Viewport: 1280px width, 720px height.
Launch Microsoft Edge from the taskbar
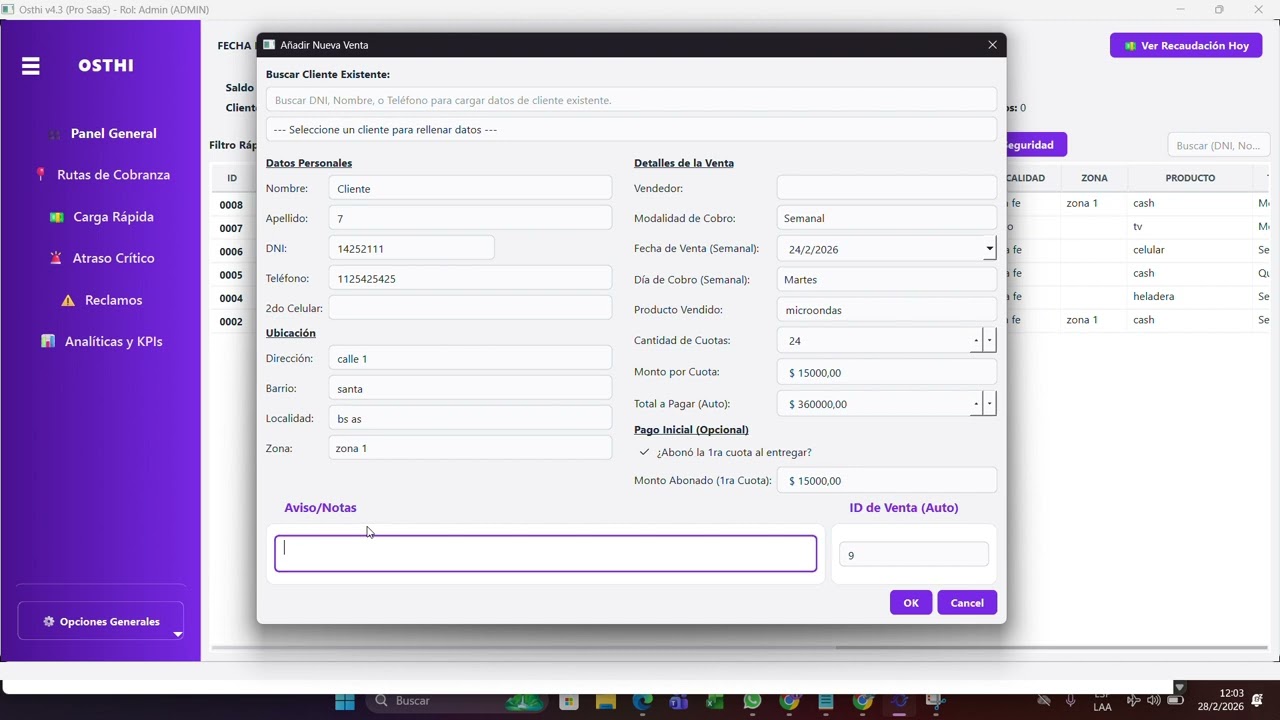tap(642, 702)
